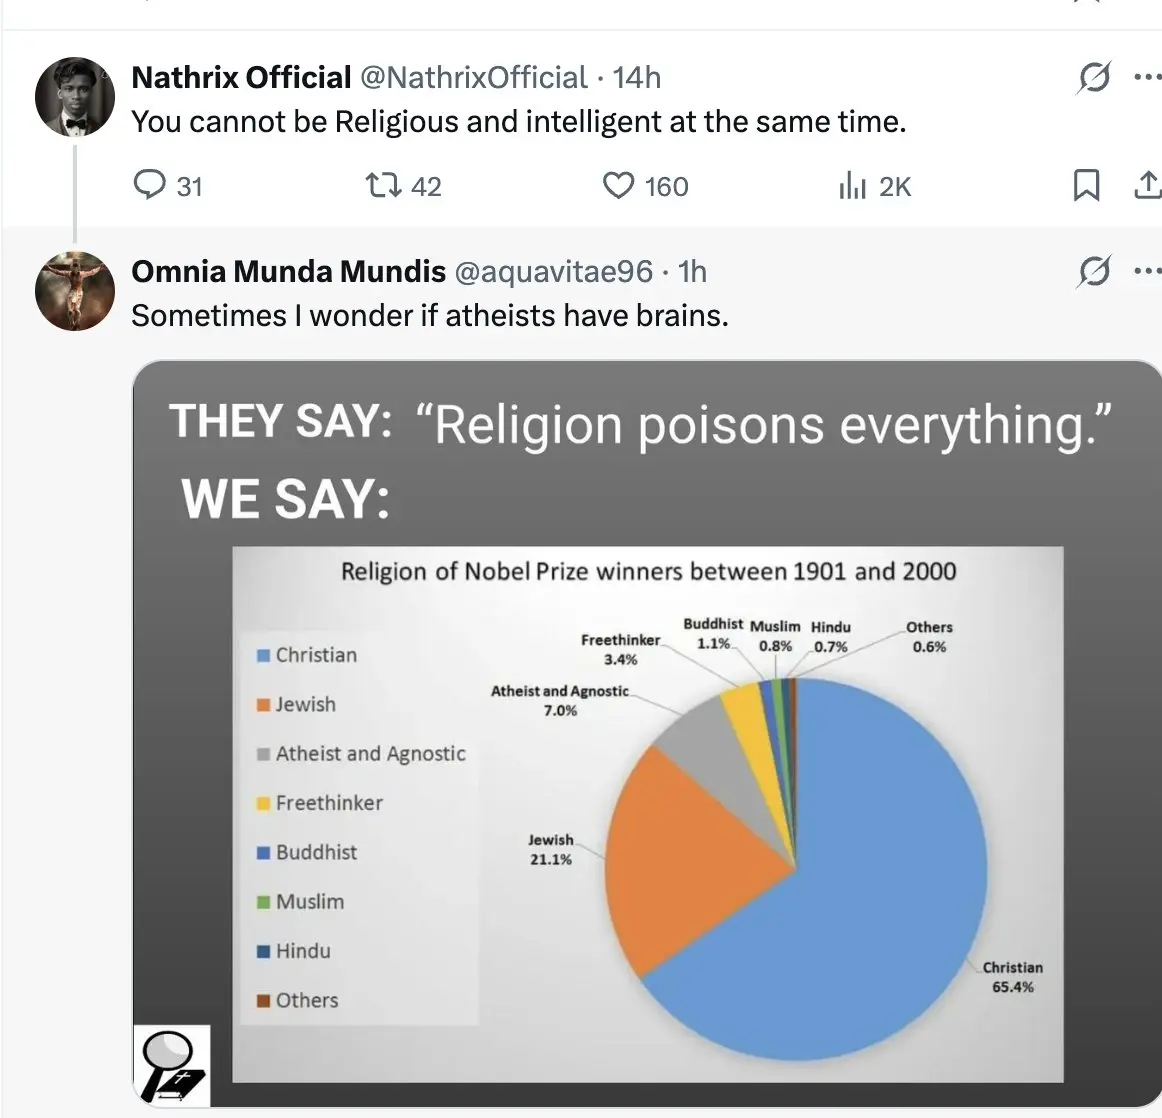Screen dimensions: 1162x1118
Task: Open the @aquavitae96 handle link
Action: 553,271
